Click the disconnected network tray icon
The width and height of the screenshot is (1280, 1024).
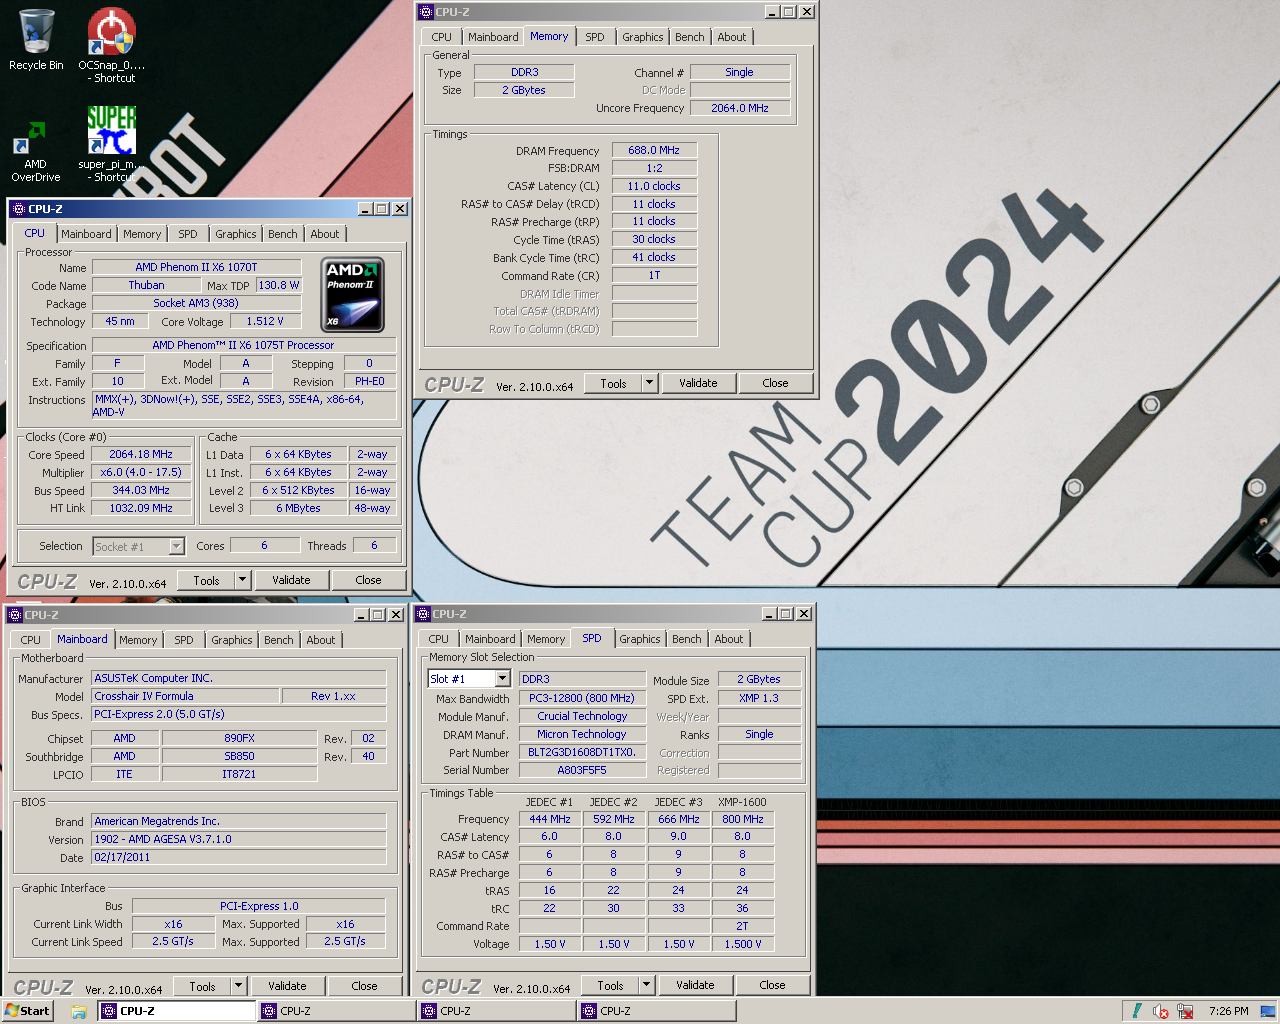tap(1185, 1011)
